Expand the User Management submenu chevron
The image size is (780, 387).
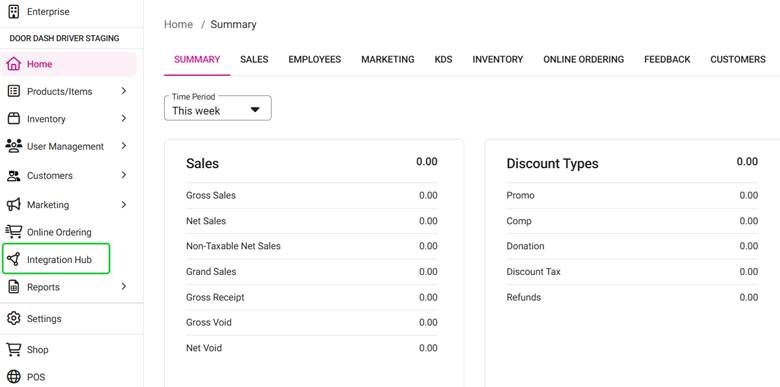[x=124, y=146]
